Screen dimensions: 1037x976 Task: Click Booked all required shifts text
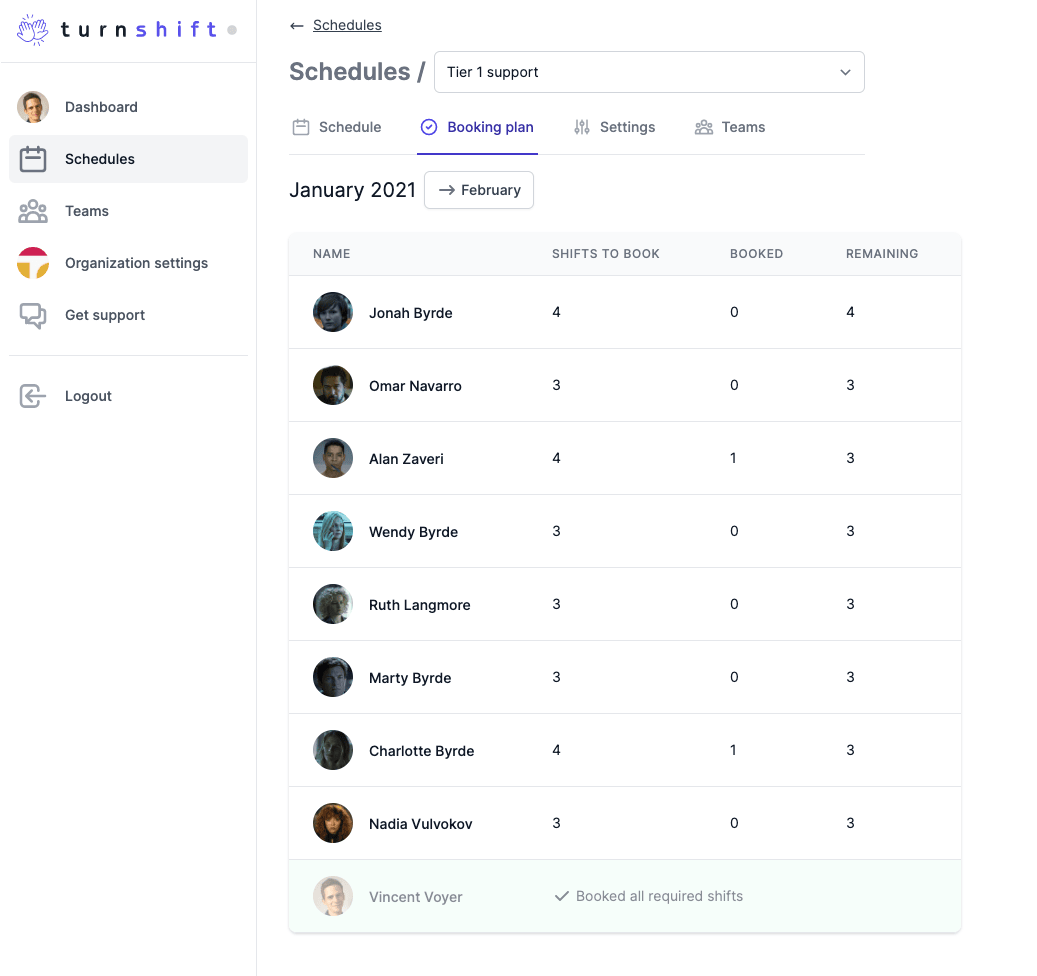pos(659,897)
